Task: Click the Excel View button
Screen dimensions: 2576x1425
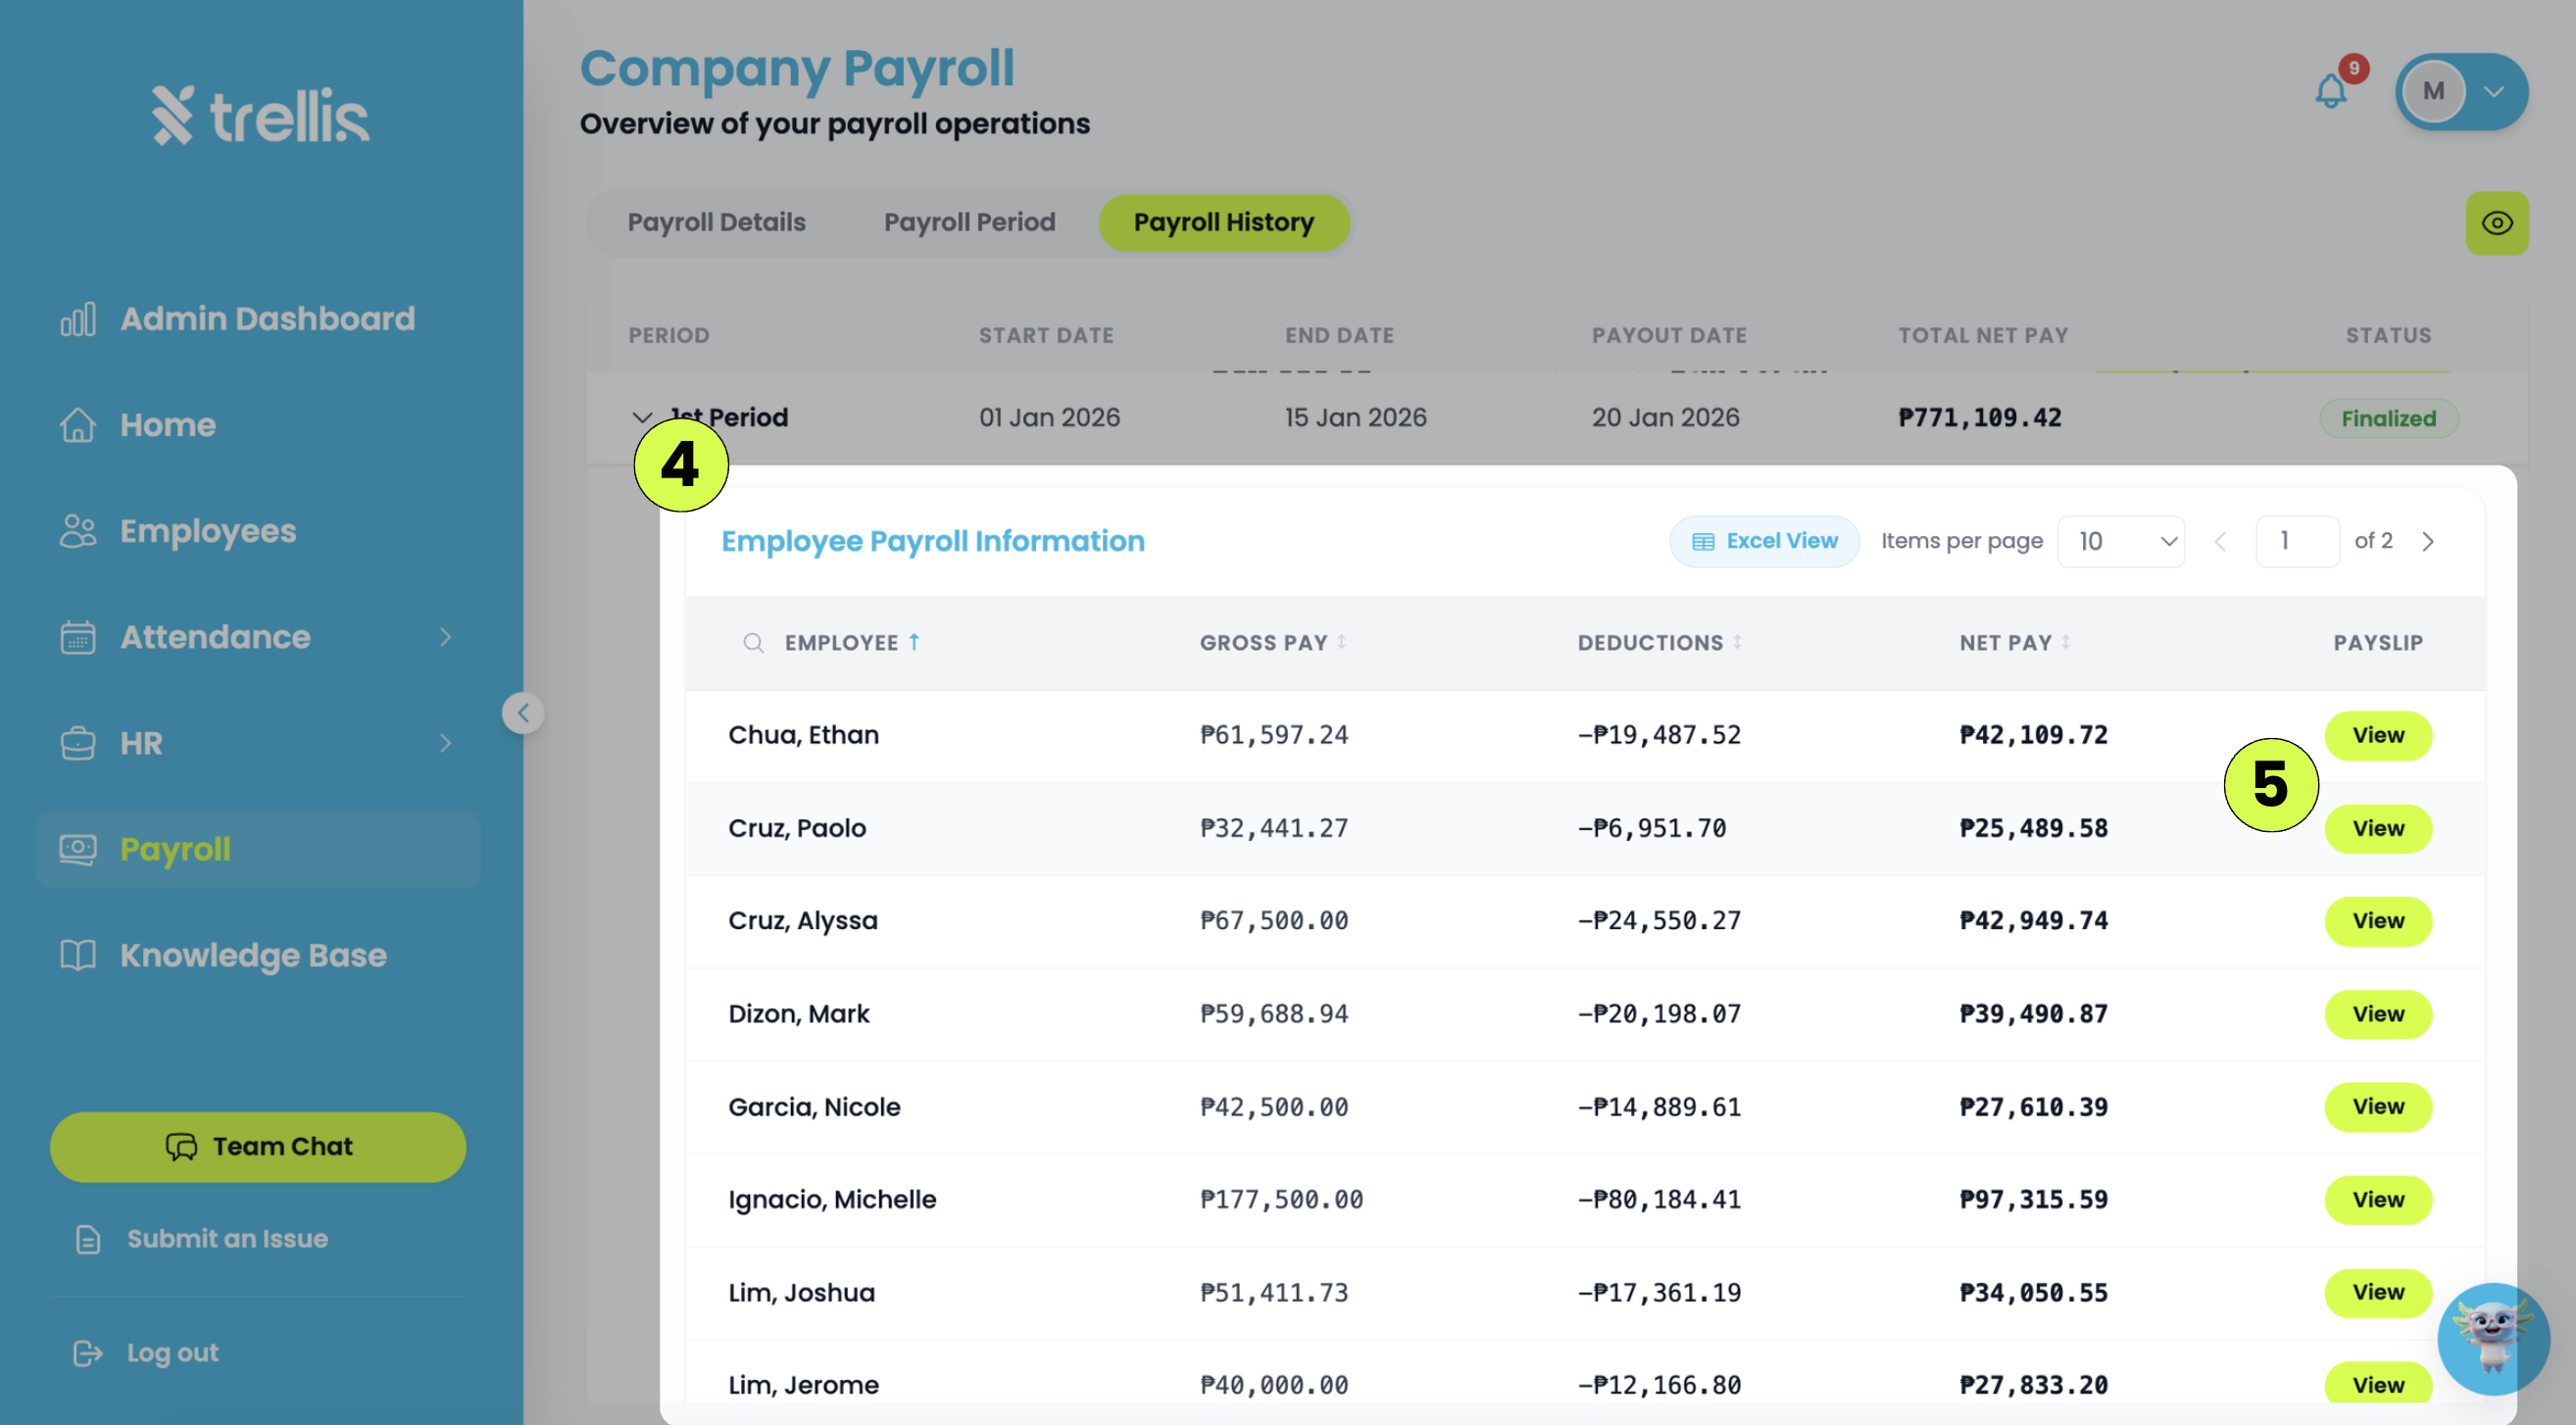Action: click(x=1764, y=541)
